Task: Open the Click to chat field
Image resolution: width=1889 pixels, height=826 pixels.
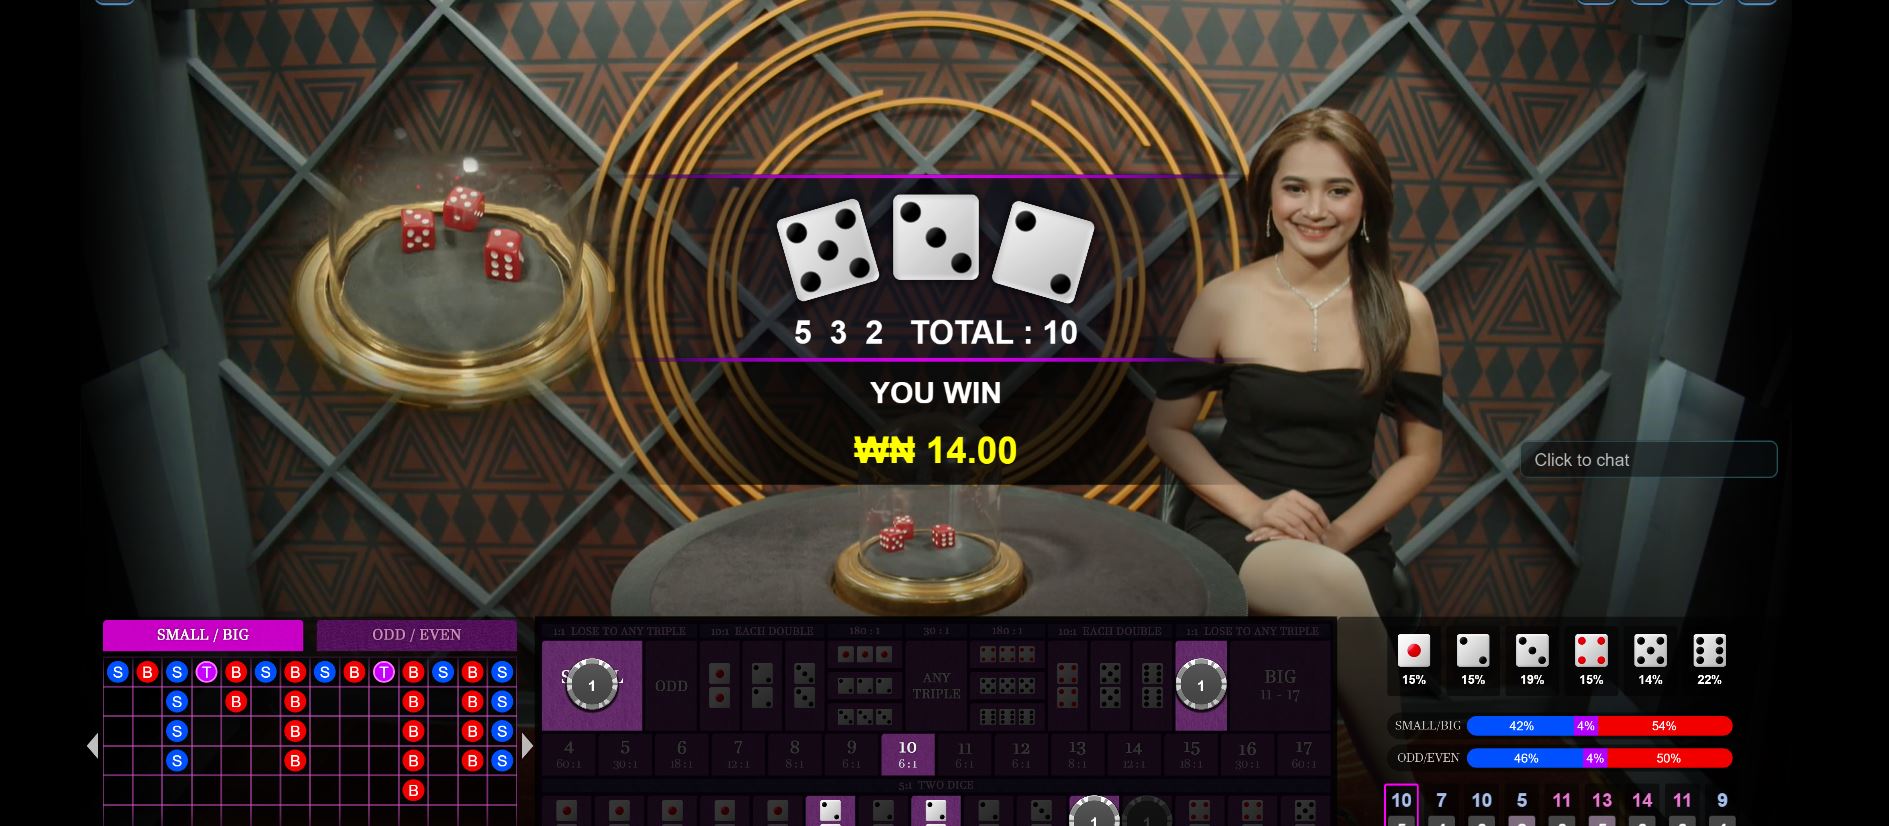Action: [1648, 460]
